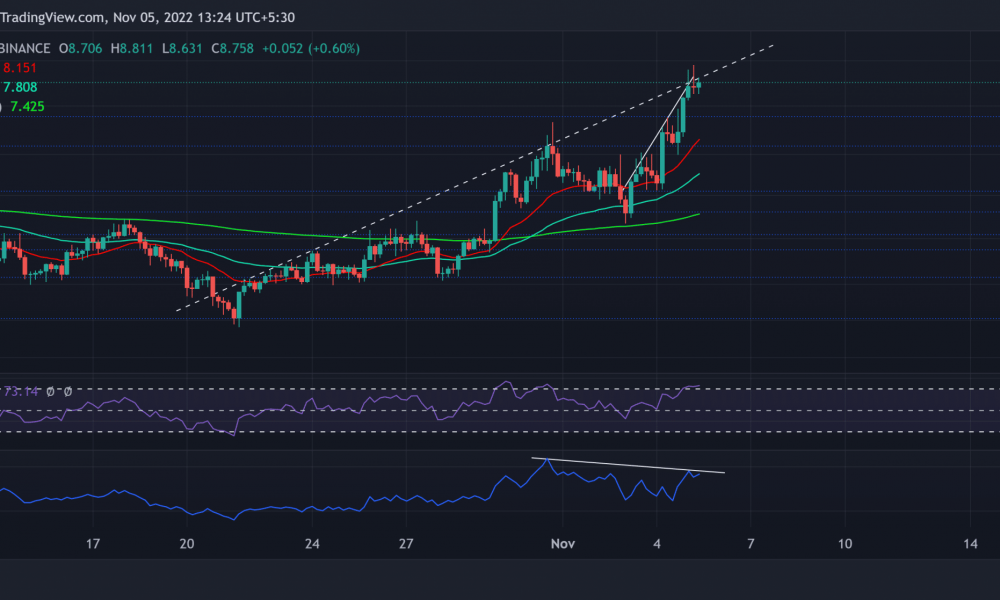This screenshot has width=1000, height=600.
Task: Click the 20 date label on time axis
Action: pyautogui.click(x=187, y=544)
